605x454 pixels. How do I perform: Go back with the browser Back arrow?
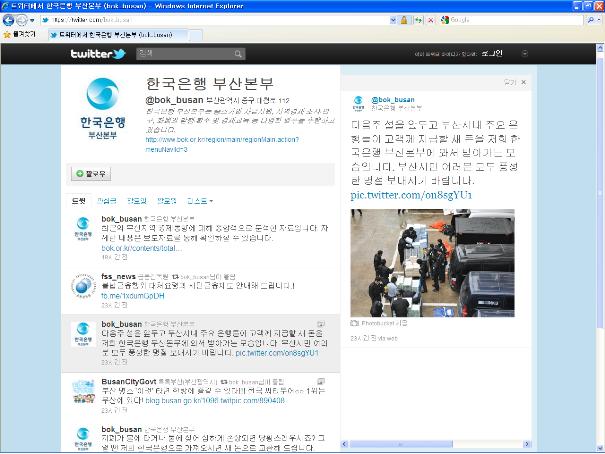8,20
